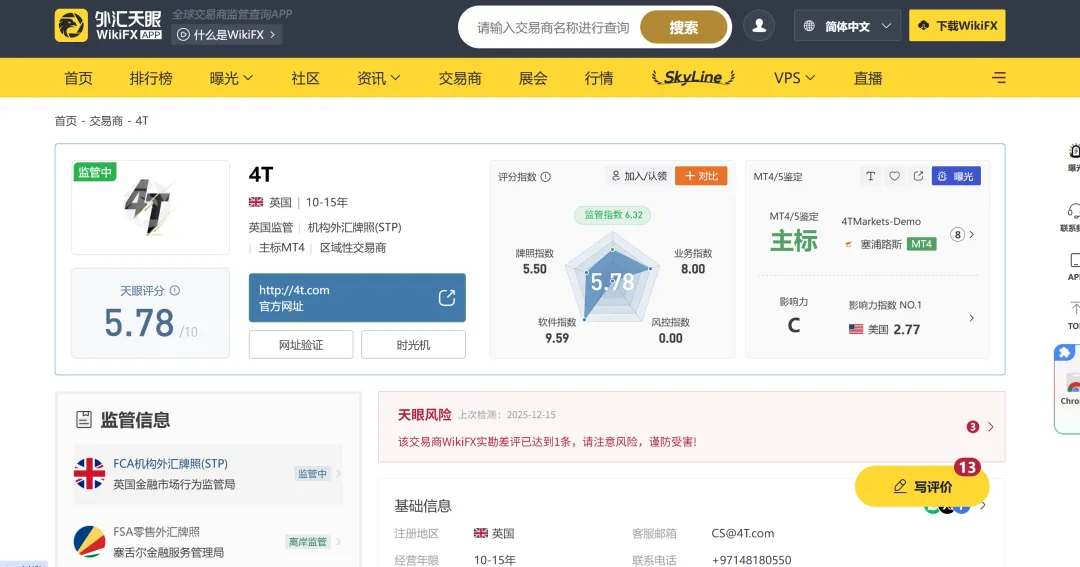The image size is (1080, 567).
Task: Click the info icon beside 天眼评分
Action: coord(175,291)
